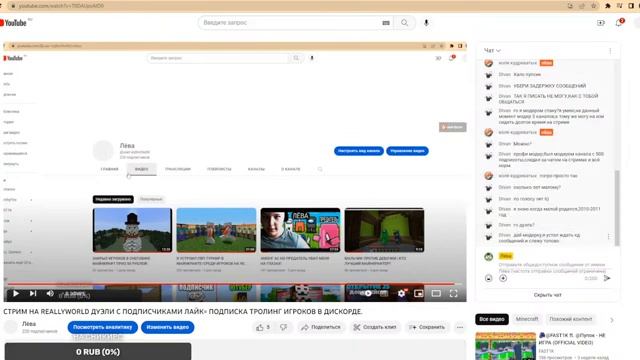Enter fullscreen mode
The height and width of the screenshot is (360, 640).
pos(453,293)
